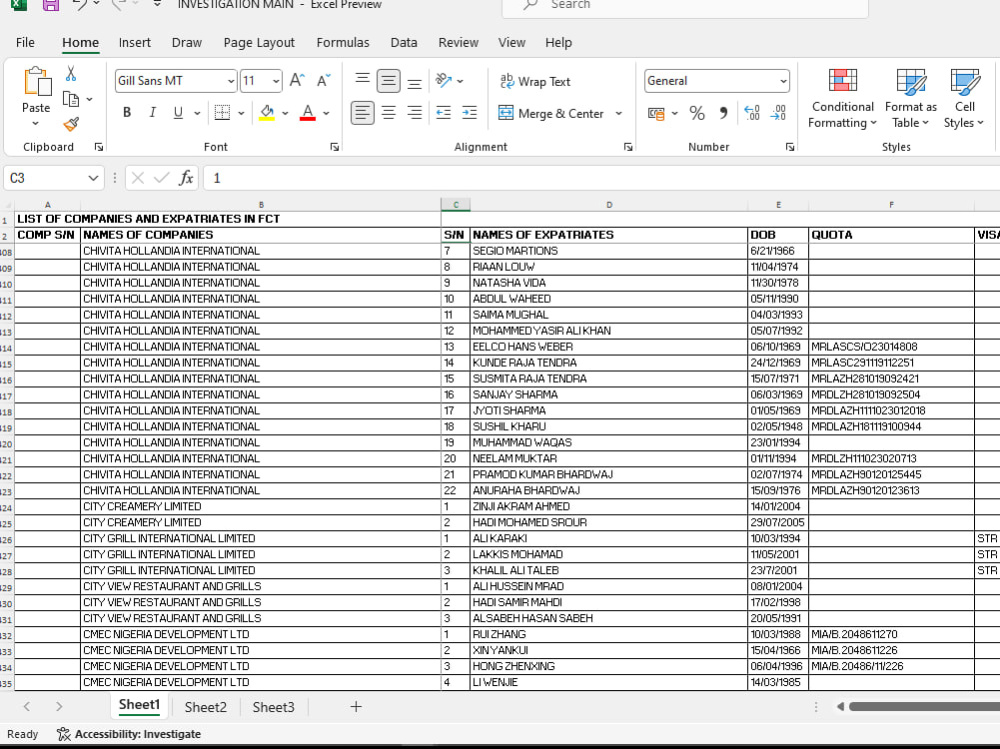Decrease indent in Alignment group

(x=443, y=113)
